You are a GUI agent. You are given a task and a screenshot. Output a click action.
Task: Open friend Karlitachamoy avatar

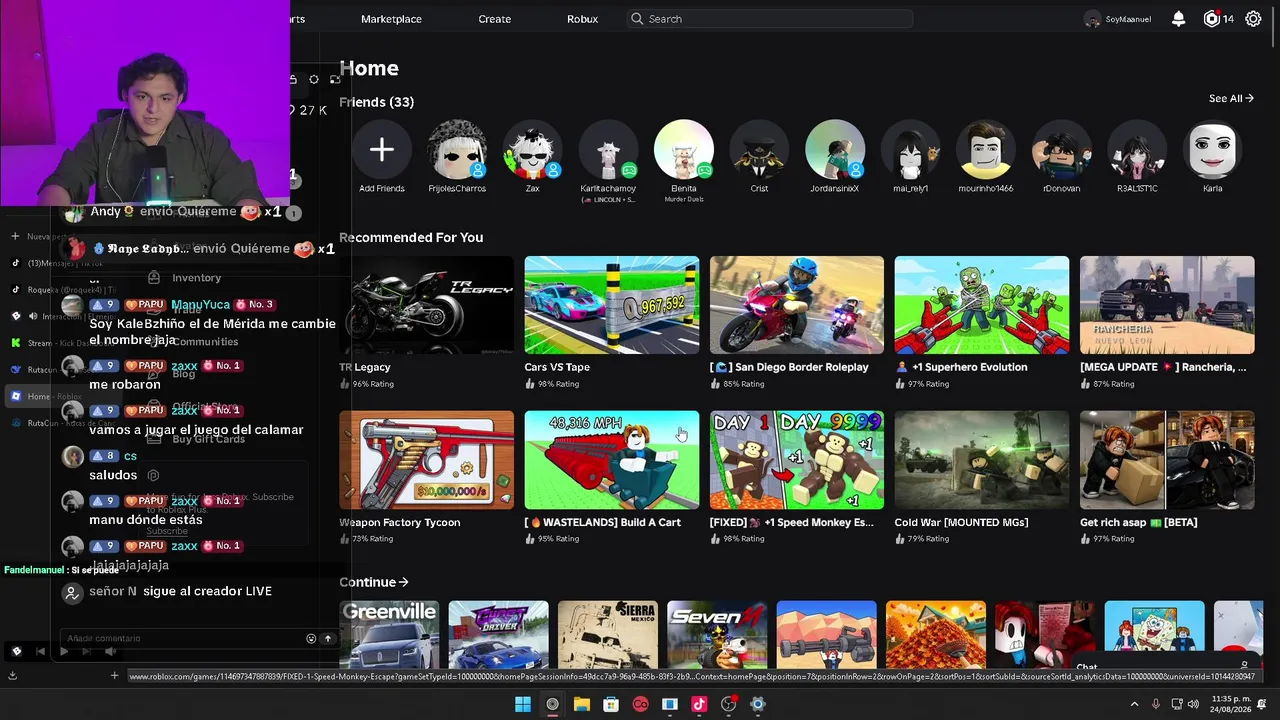tap(608, 150)
